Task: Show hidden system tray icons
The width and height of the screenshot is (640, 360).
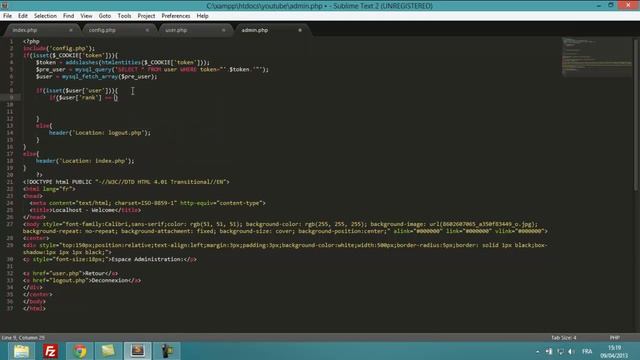Action: point(538,351)
